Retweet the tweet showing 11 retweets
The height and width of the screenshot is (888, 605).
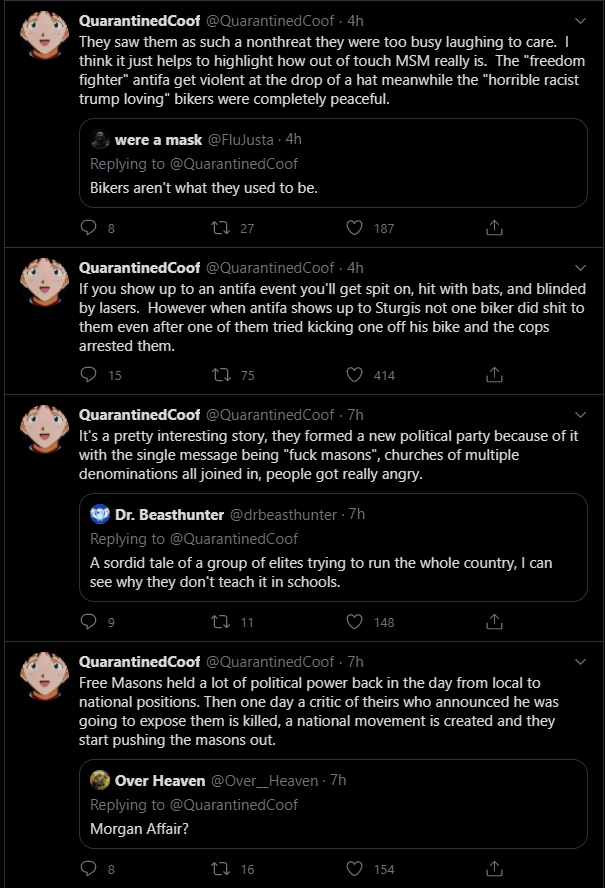click(220, 621)
